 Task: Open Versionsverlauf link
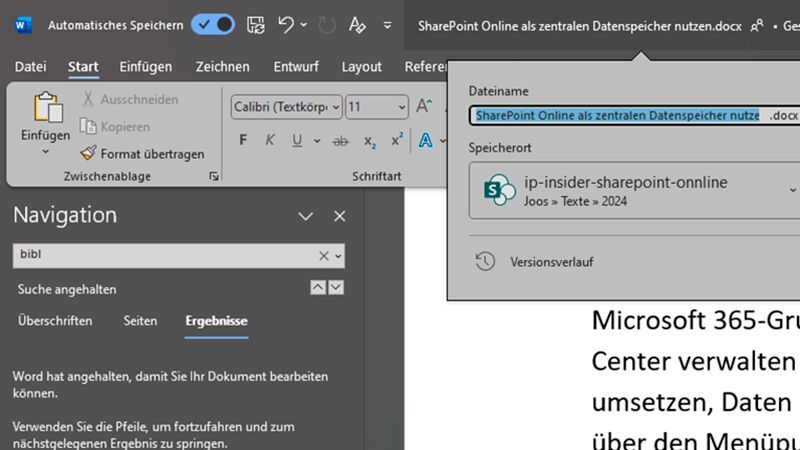point(552,262)
